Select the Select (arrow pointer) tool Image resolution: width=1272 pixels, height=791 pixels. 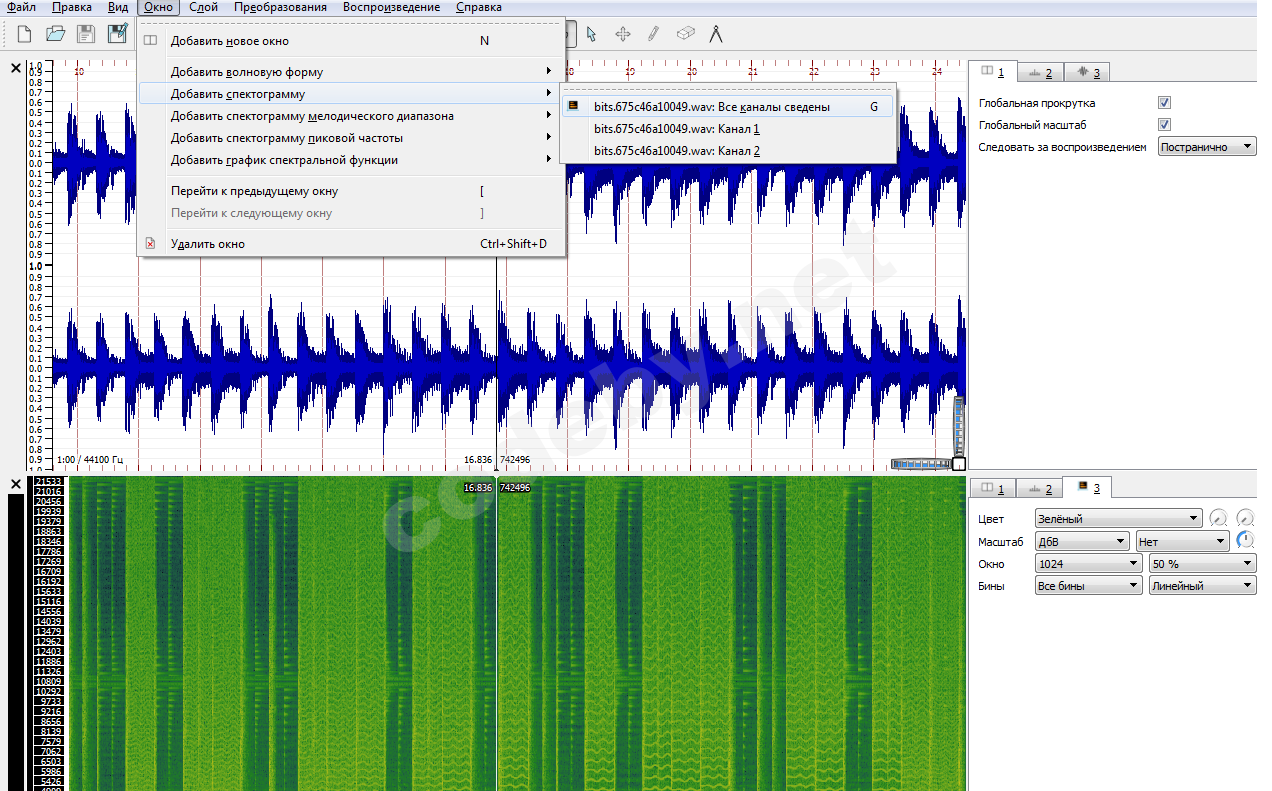coord(591,34)
